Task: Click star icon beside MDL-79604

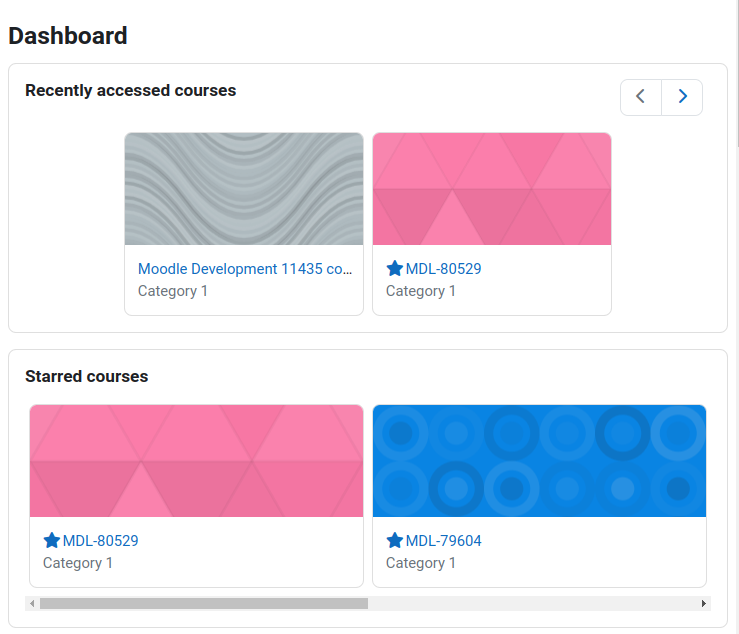Action: pyautogui.click(x=394, y=541)
